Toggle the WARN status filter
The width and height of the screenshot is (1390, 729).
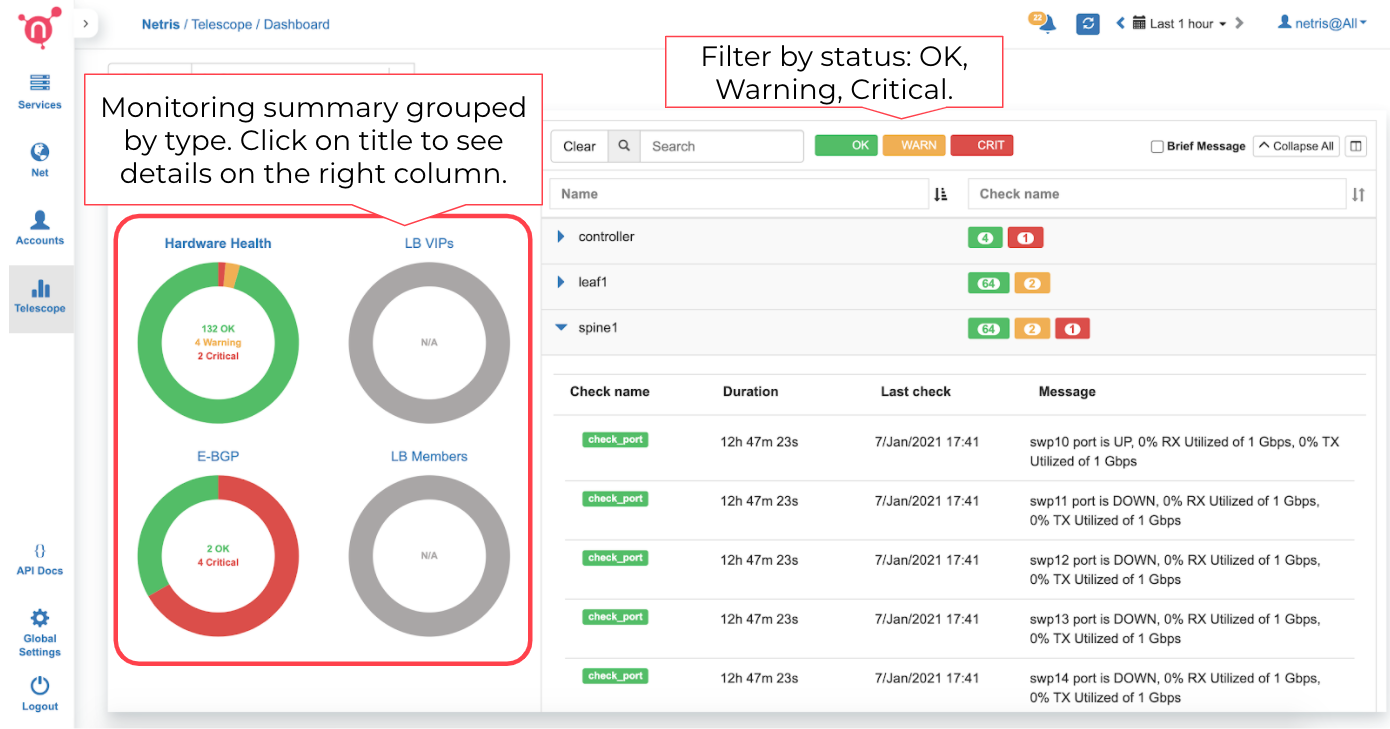pyautogui.click(x=914, y=146)
